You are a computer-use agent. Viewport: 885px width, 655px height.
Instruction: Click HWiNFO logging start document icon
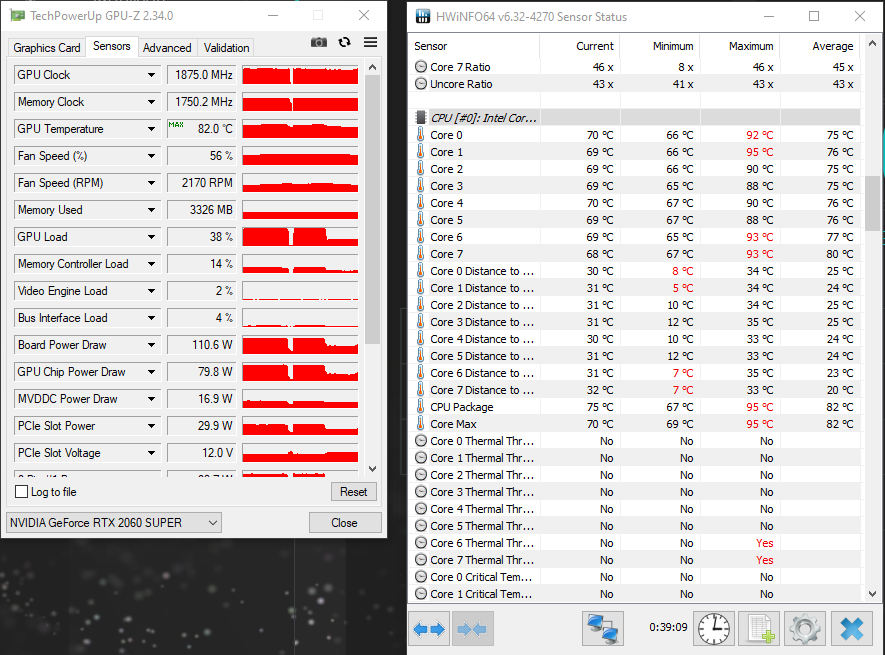pos(760,628)
